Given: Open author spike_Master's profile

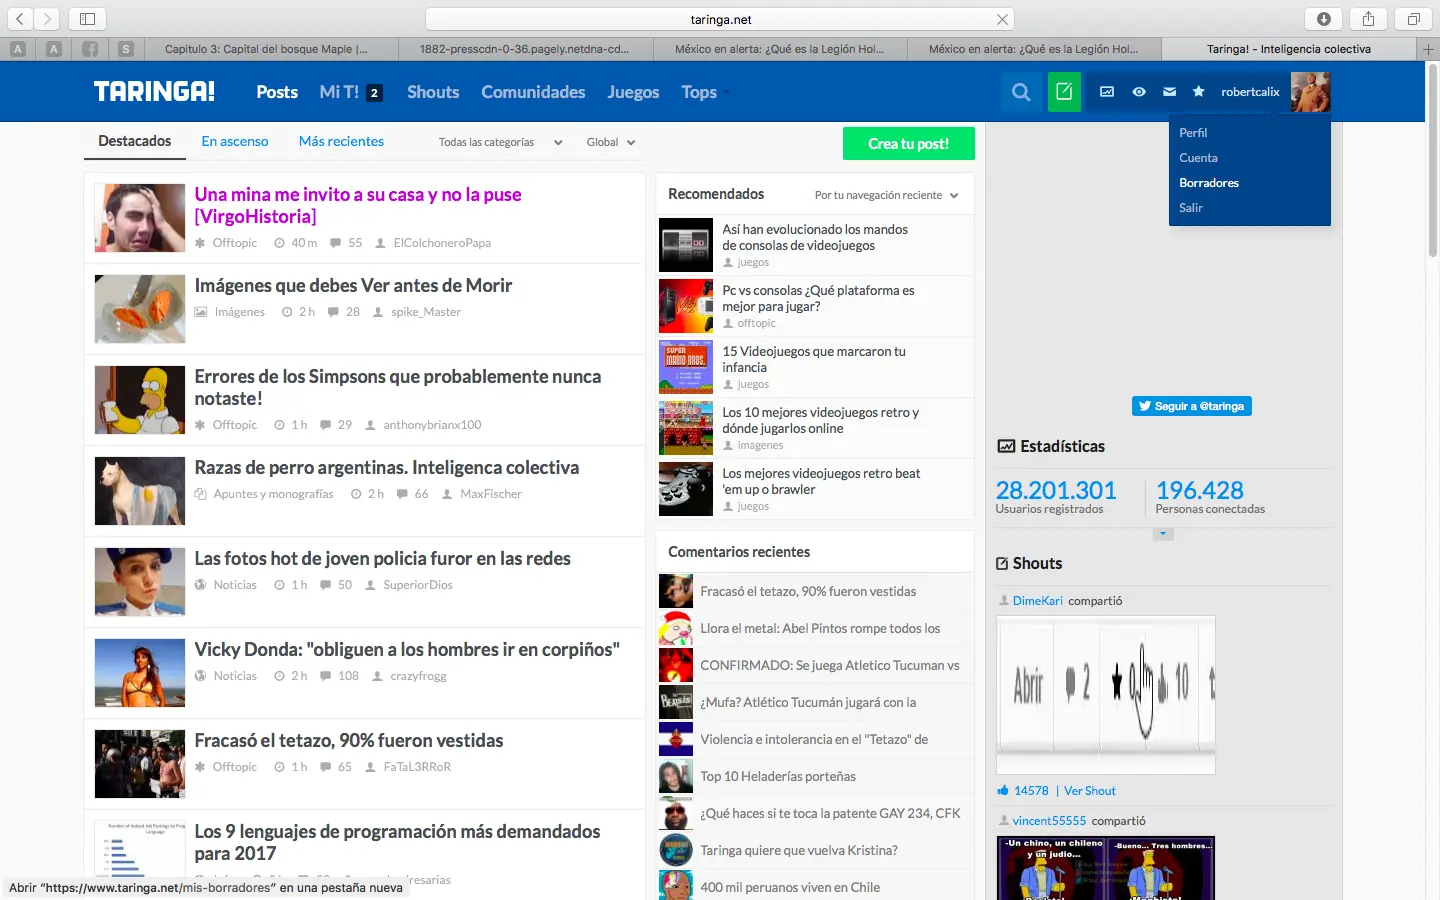Looking at the screenshot, I should (x=426, y=312).
